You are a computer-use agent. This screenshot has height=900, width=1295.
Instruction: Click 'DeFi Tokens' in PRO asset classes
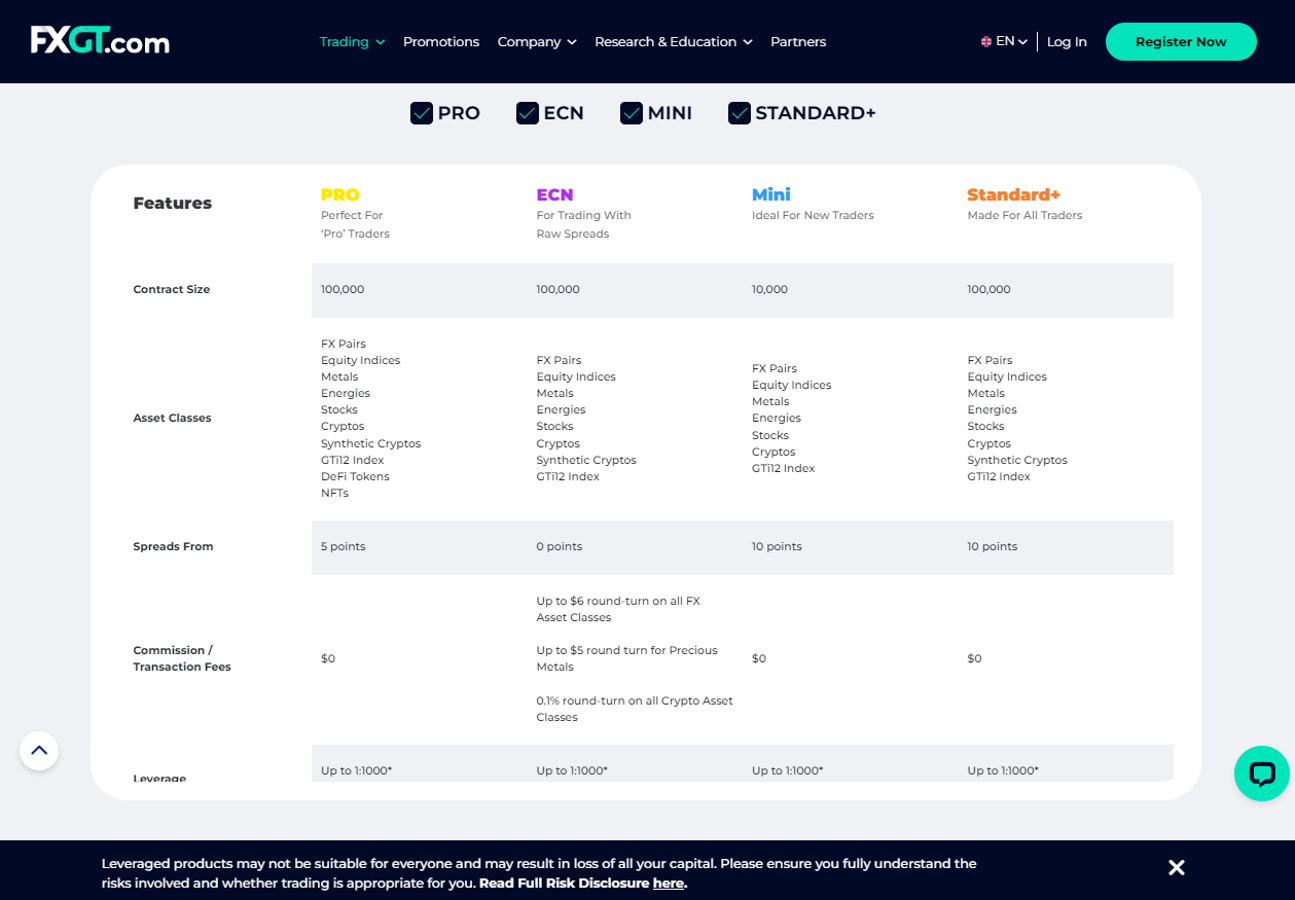pos(355,476)
